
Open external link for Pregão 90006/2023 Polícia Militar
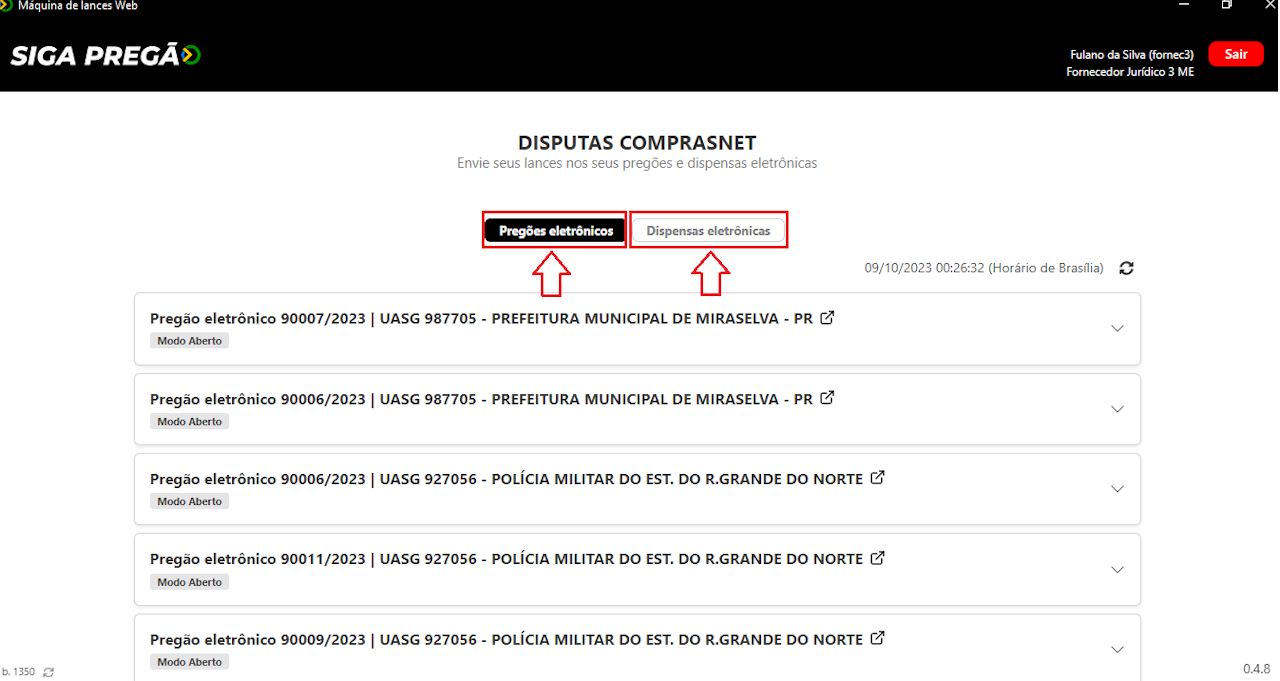point(877,478)
